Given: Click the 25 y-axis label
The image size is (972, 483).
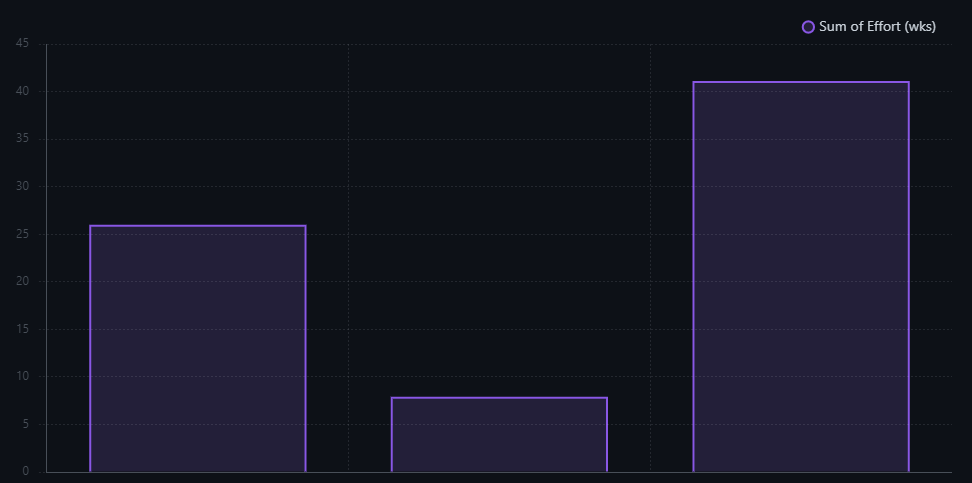Looking at the screenshot, I should (22, 234).
